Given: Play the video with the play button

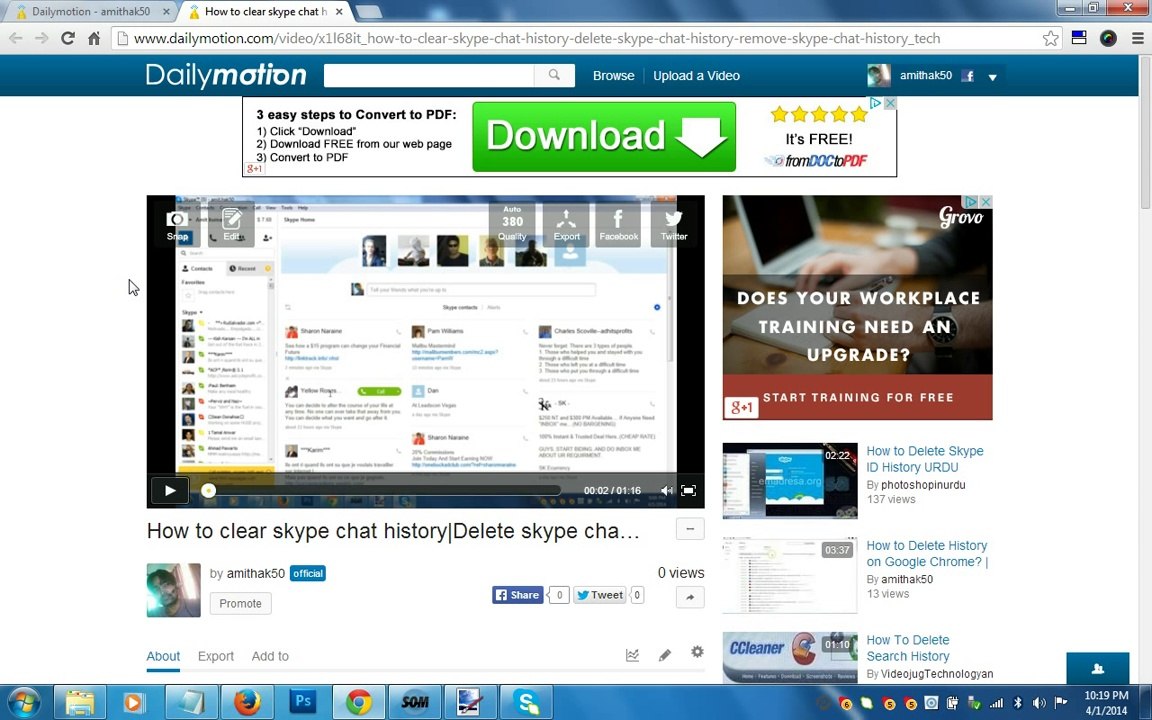Looking at the screenshot, I should click(x=170, y=490).
